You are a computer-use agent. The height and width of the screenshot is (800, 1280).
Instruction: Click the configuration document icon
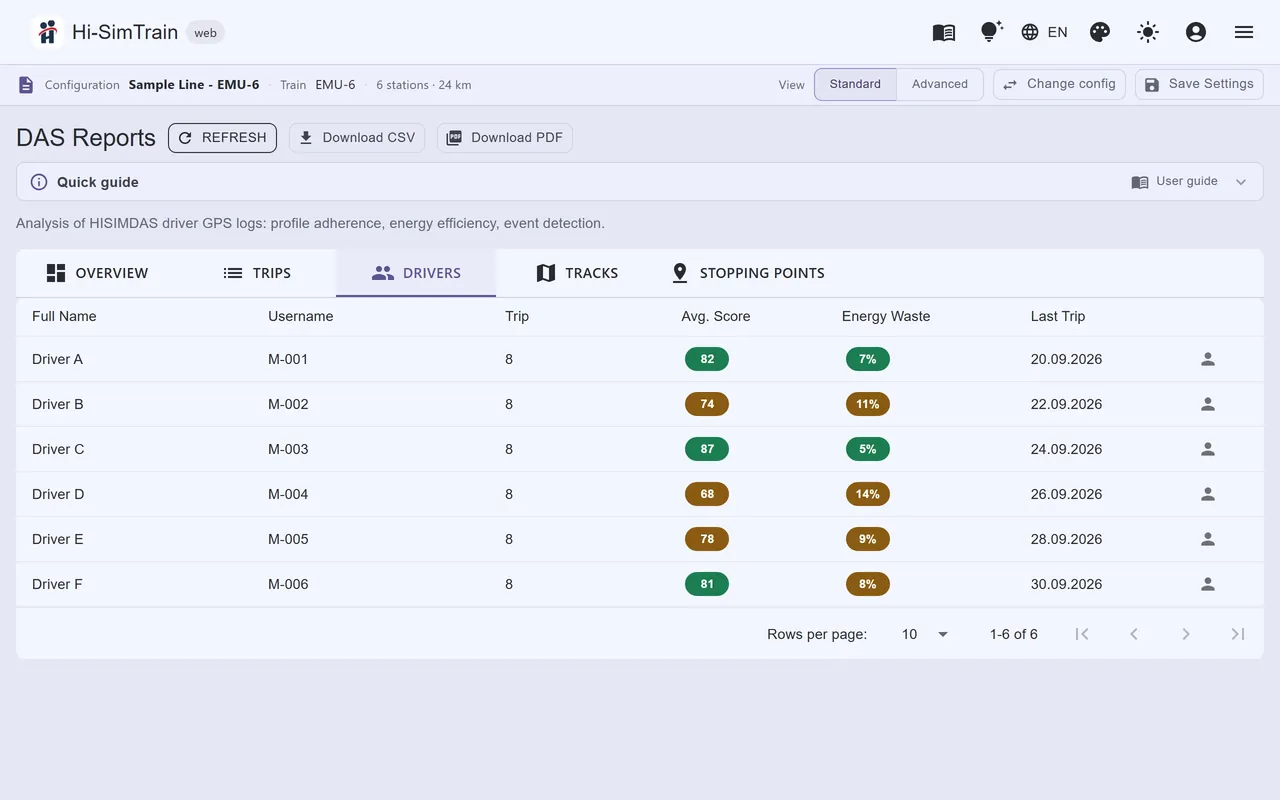[26, 85]
